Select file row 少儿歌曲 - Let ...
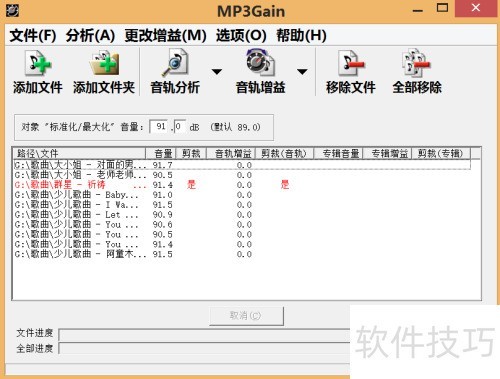This screenshot has width=500, height=379. tap(242, 215)
